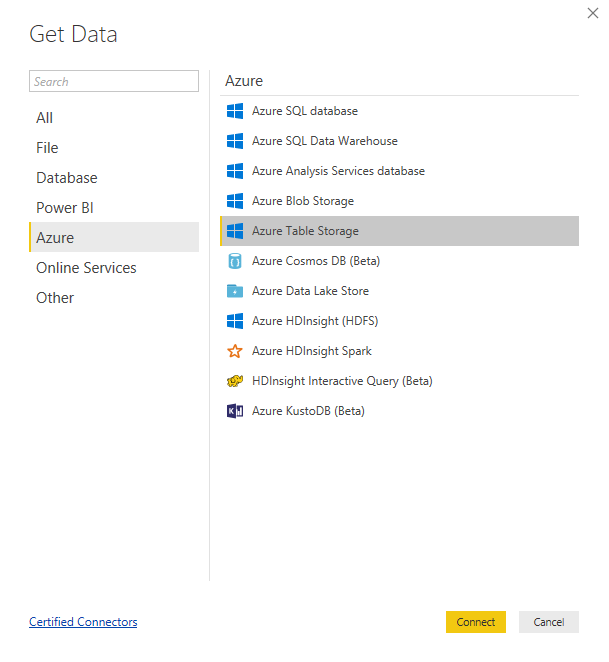The height and width of the screenshot is (662, 609).
Task: Cancel the Get Data dialog
Action: tap(548, 622)
